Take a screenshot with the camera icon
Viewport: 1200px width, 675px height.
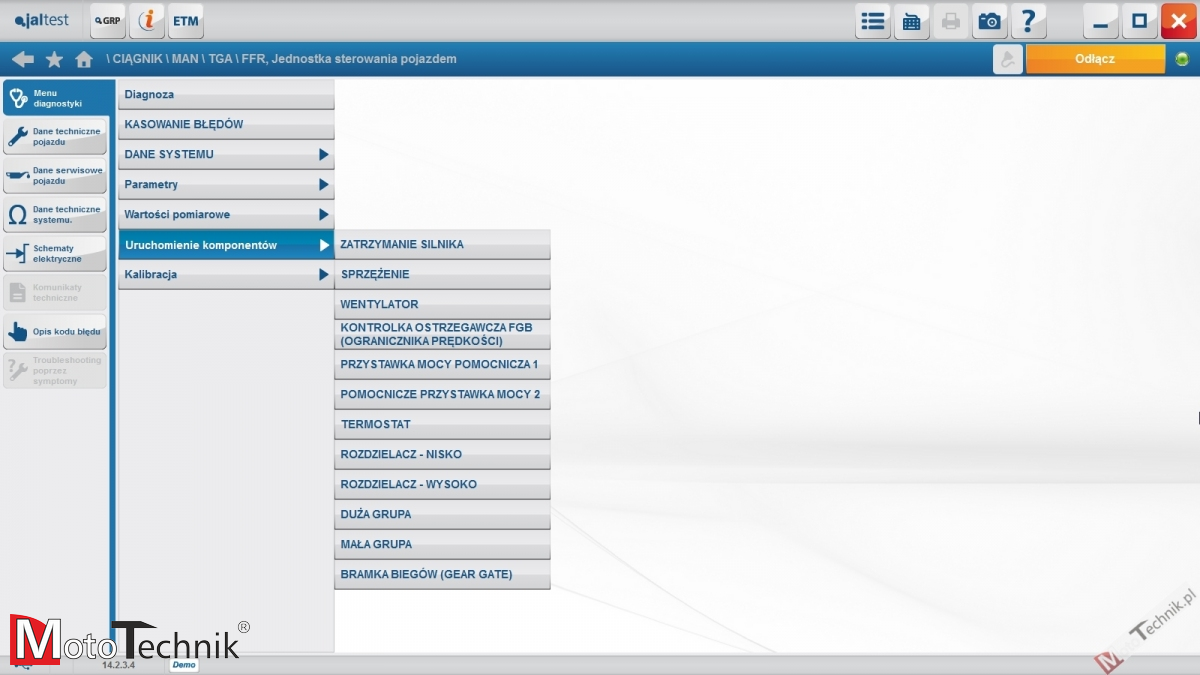(x=989, y=21)
